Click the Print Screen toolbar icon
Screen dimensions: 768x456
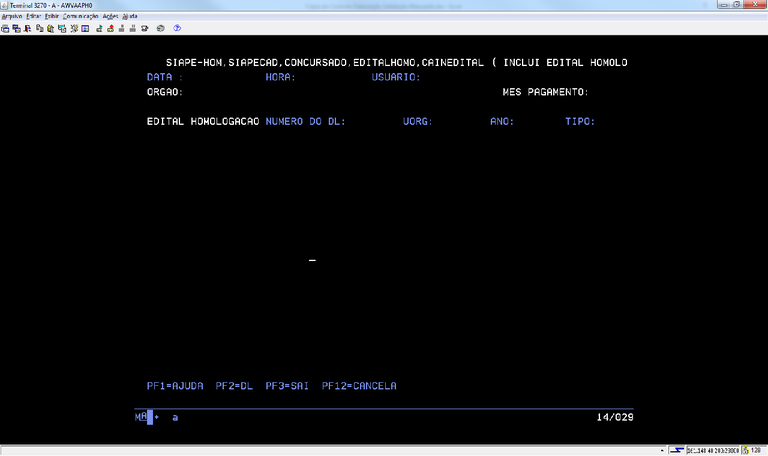(x=5, y=28)
